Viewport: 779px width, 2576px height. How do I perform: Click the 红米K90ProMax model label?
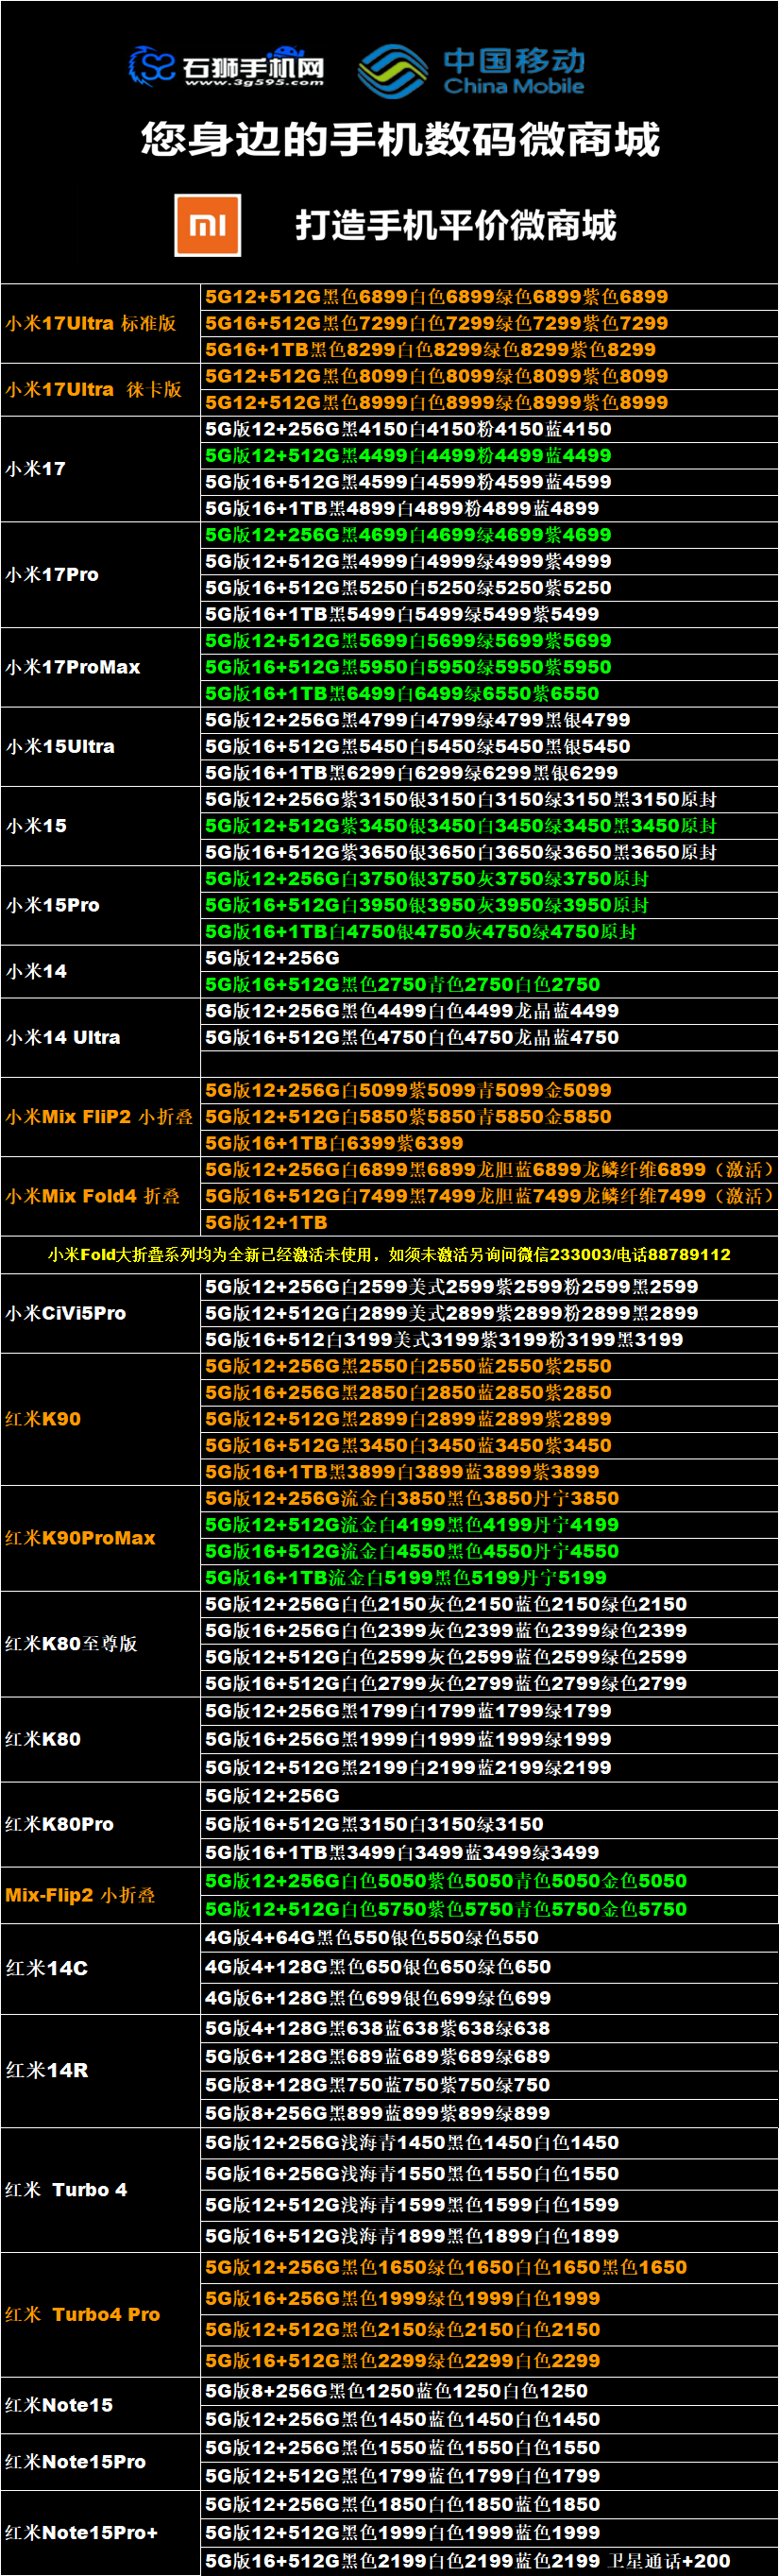click(x=80, y=1537)
